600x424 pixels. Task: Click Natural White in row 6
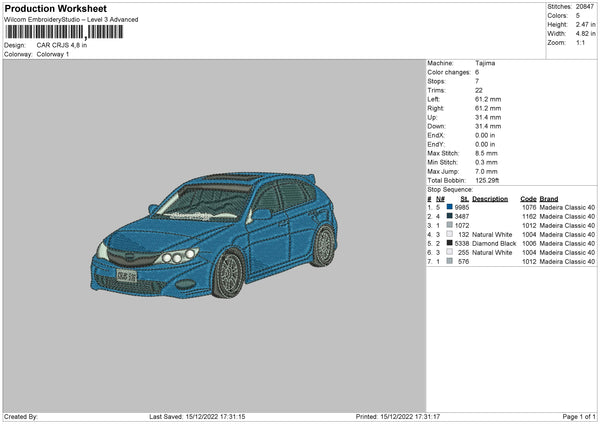[492, 253]
